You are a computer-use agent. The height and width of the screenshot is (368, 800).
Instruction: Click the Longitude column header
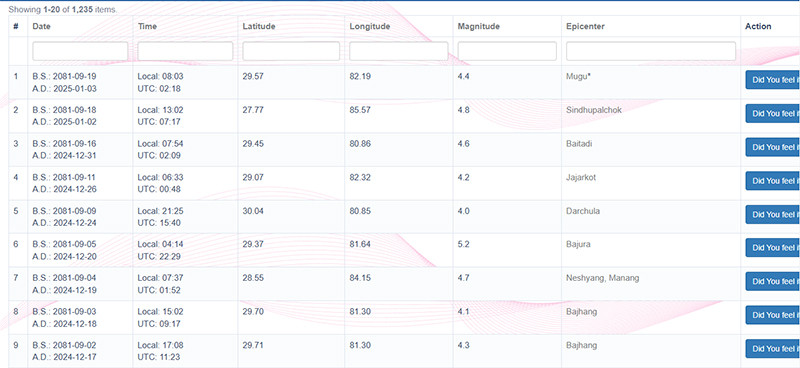pos(370,26)
